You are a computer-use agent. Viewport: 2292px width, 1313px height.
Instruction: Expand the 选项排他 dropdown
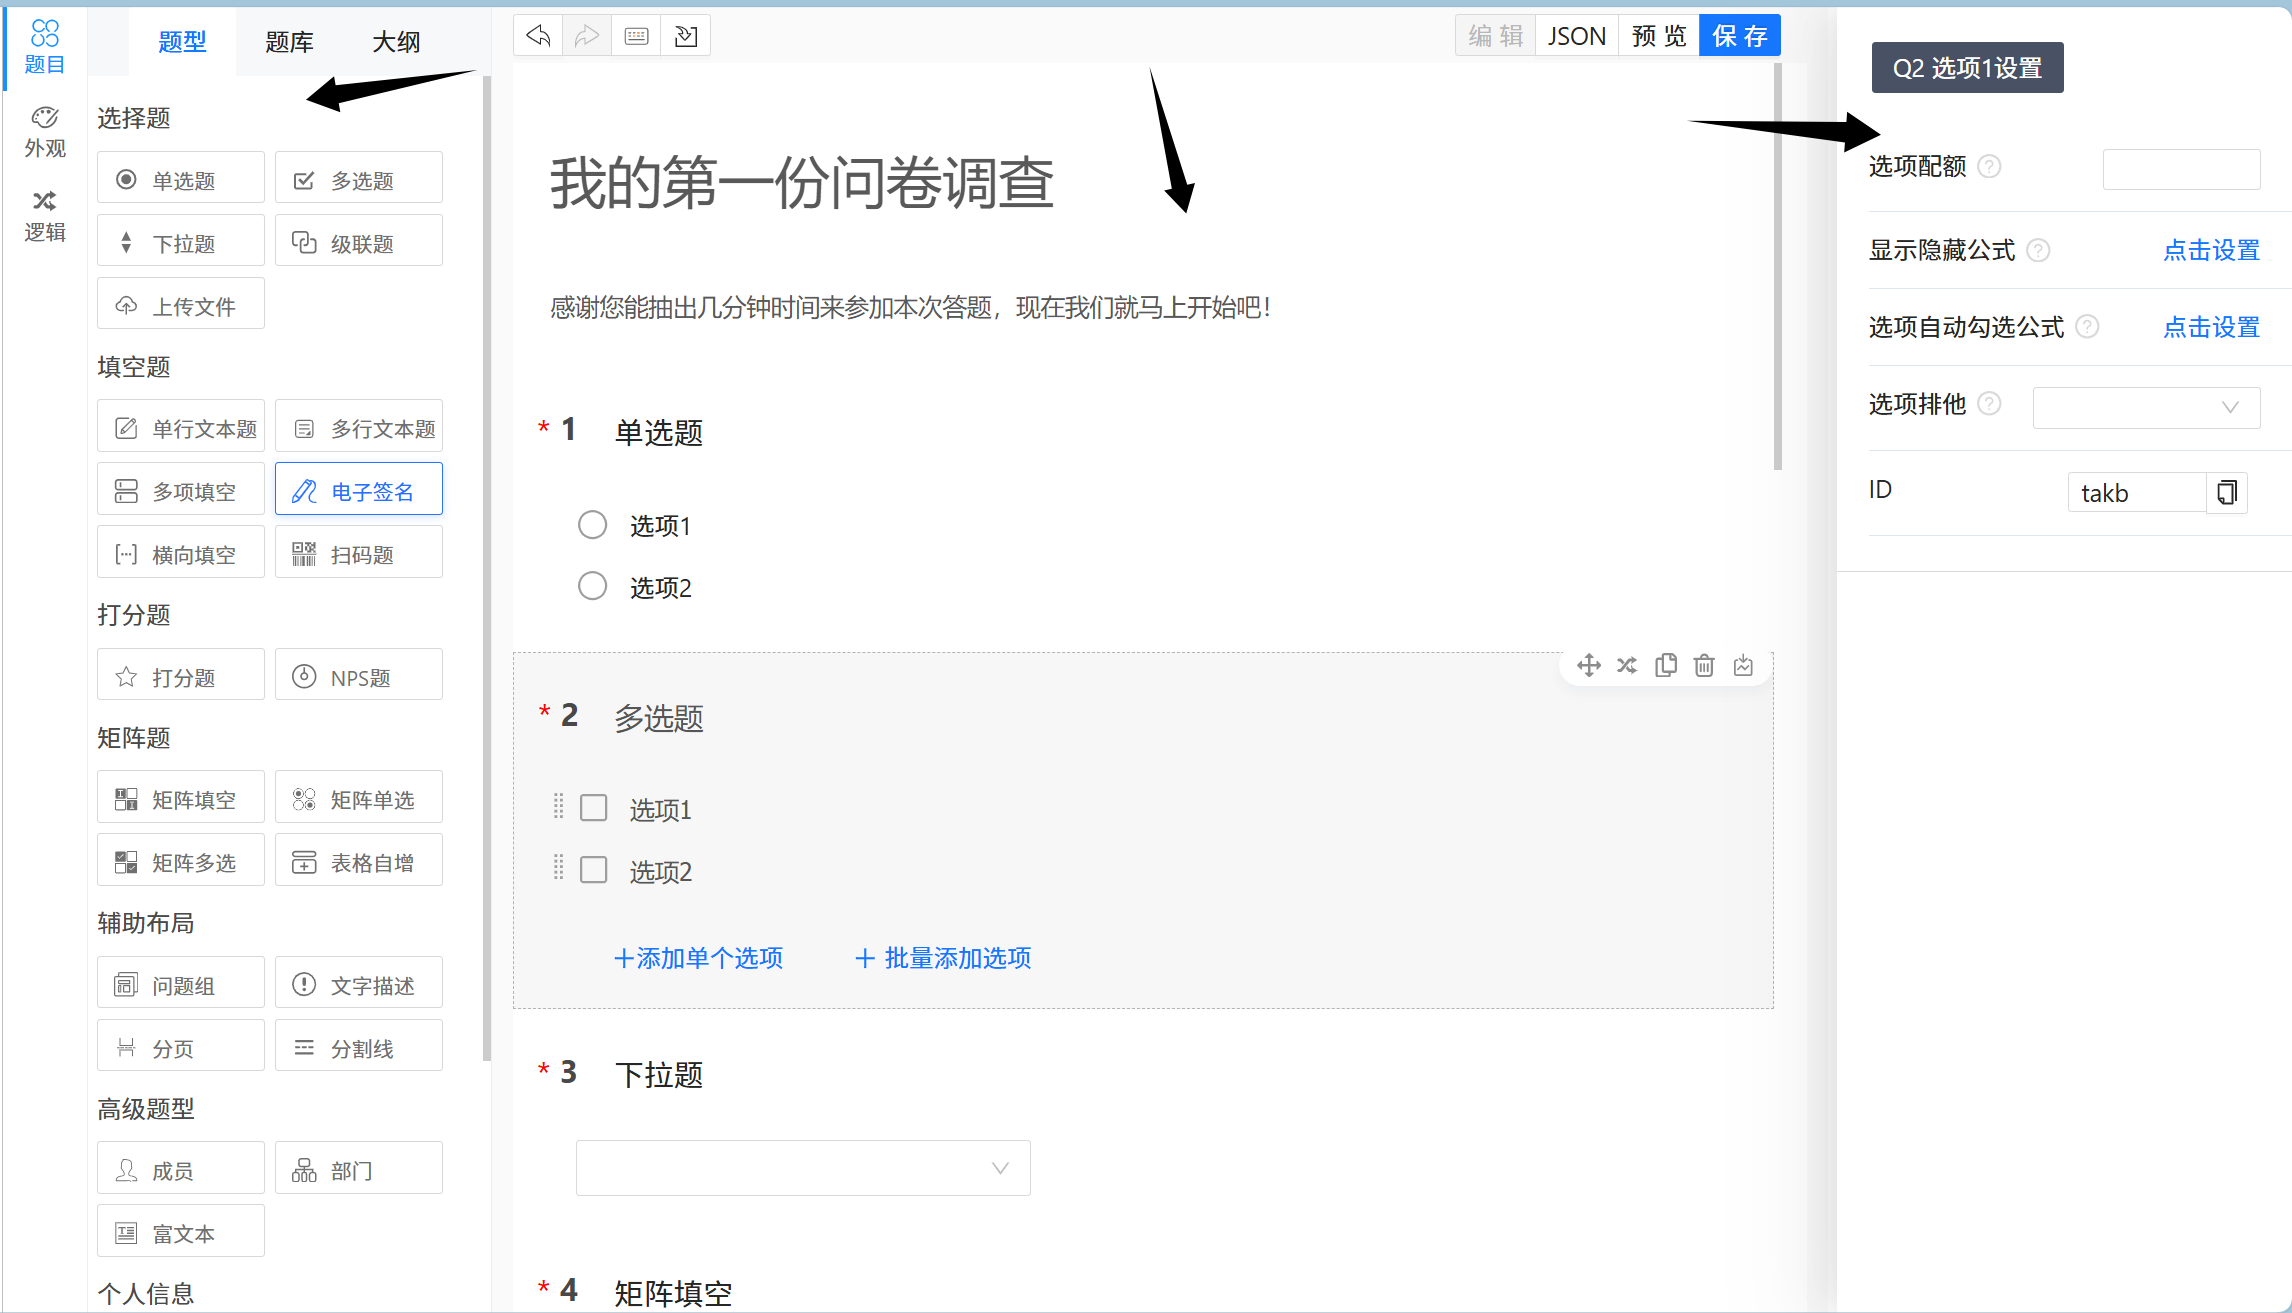coord(2146,407)
